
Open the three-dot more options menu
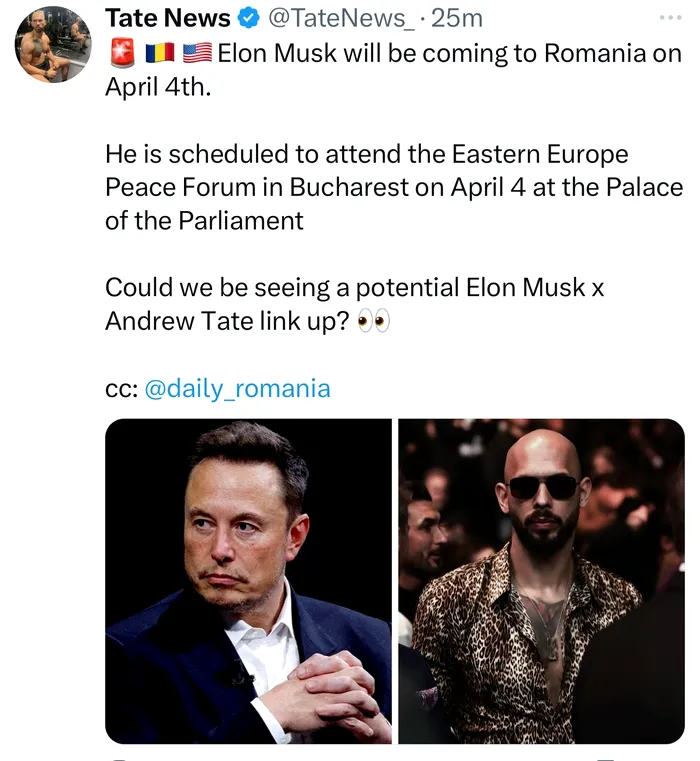click(x=670, y=18)
